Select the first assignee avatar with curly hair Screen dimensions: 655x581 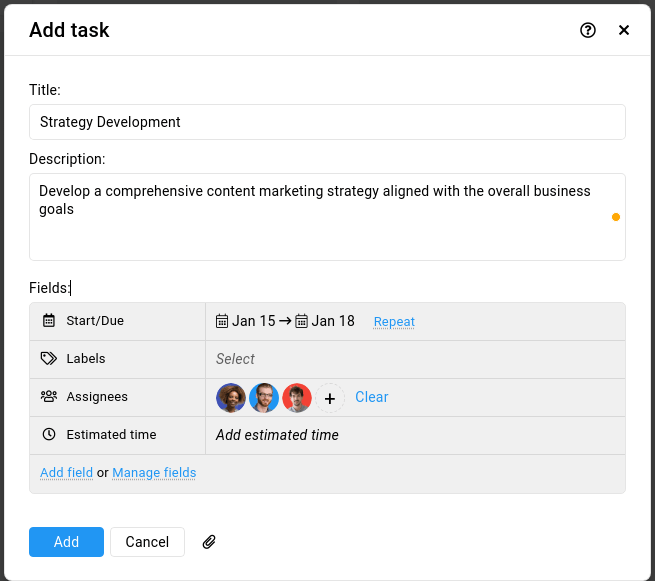231,398
